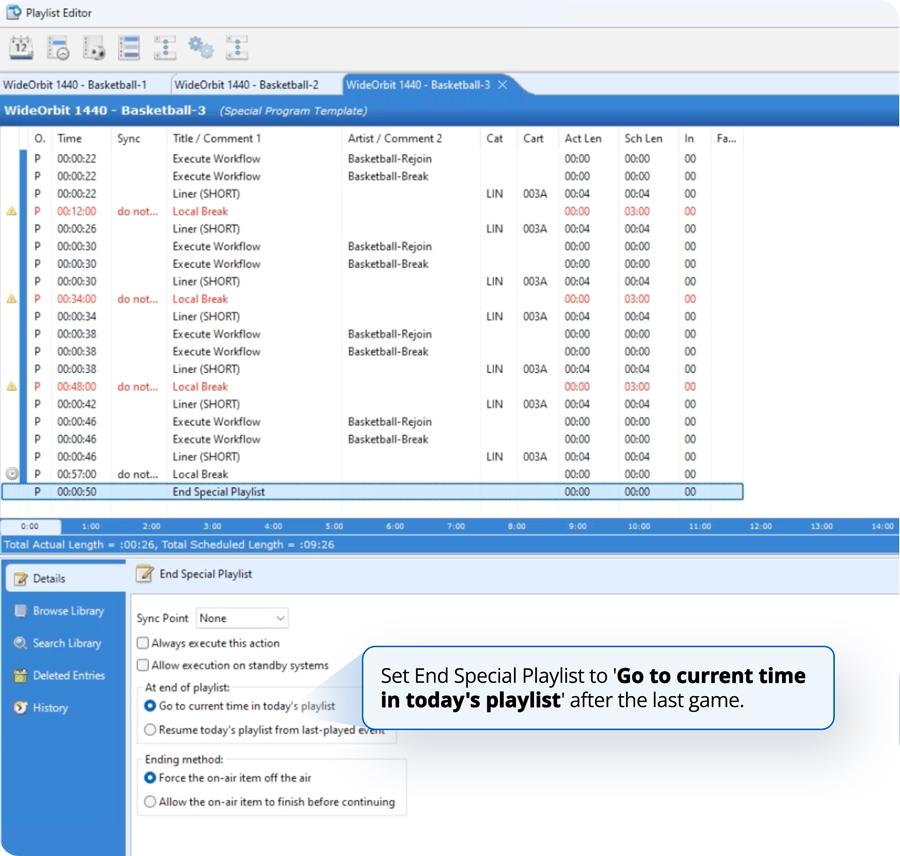Select Liner (SHORT) row at 00:00:26
900x856 pixels.
point(372,228)
